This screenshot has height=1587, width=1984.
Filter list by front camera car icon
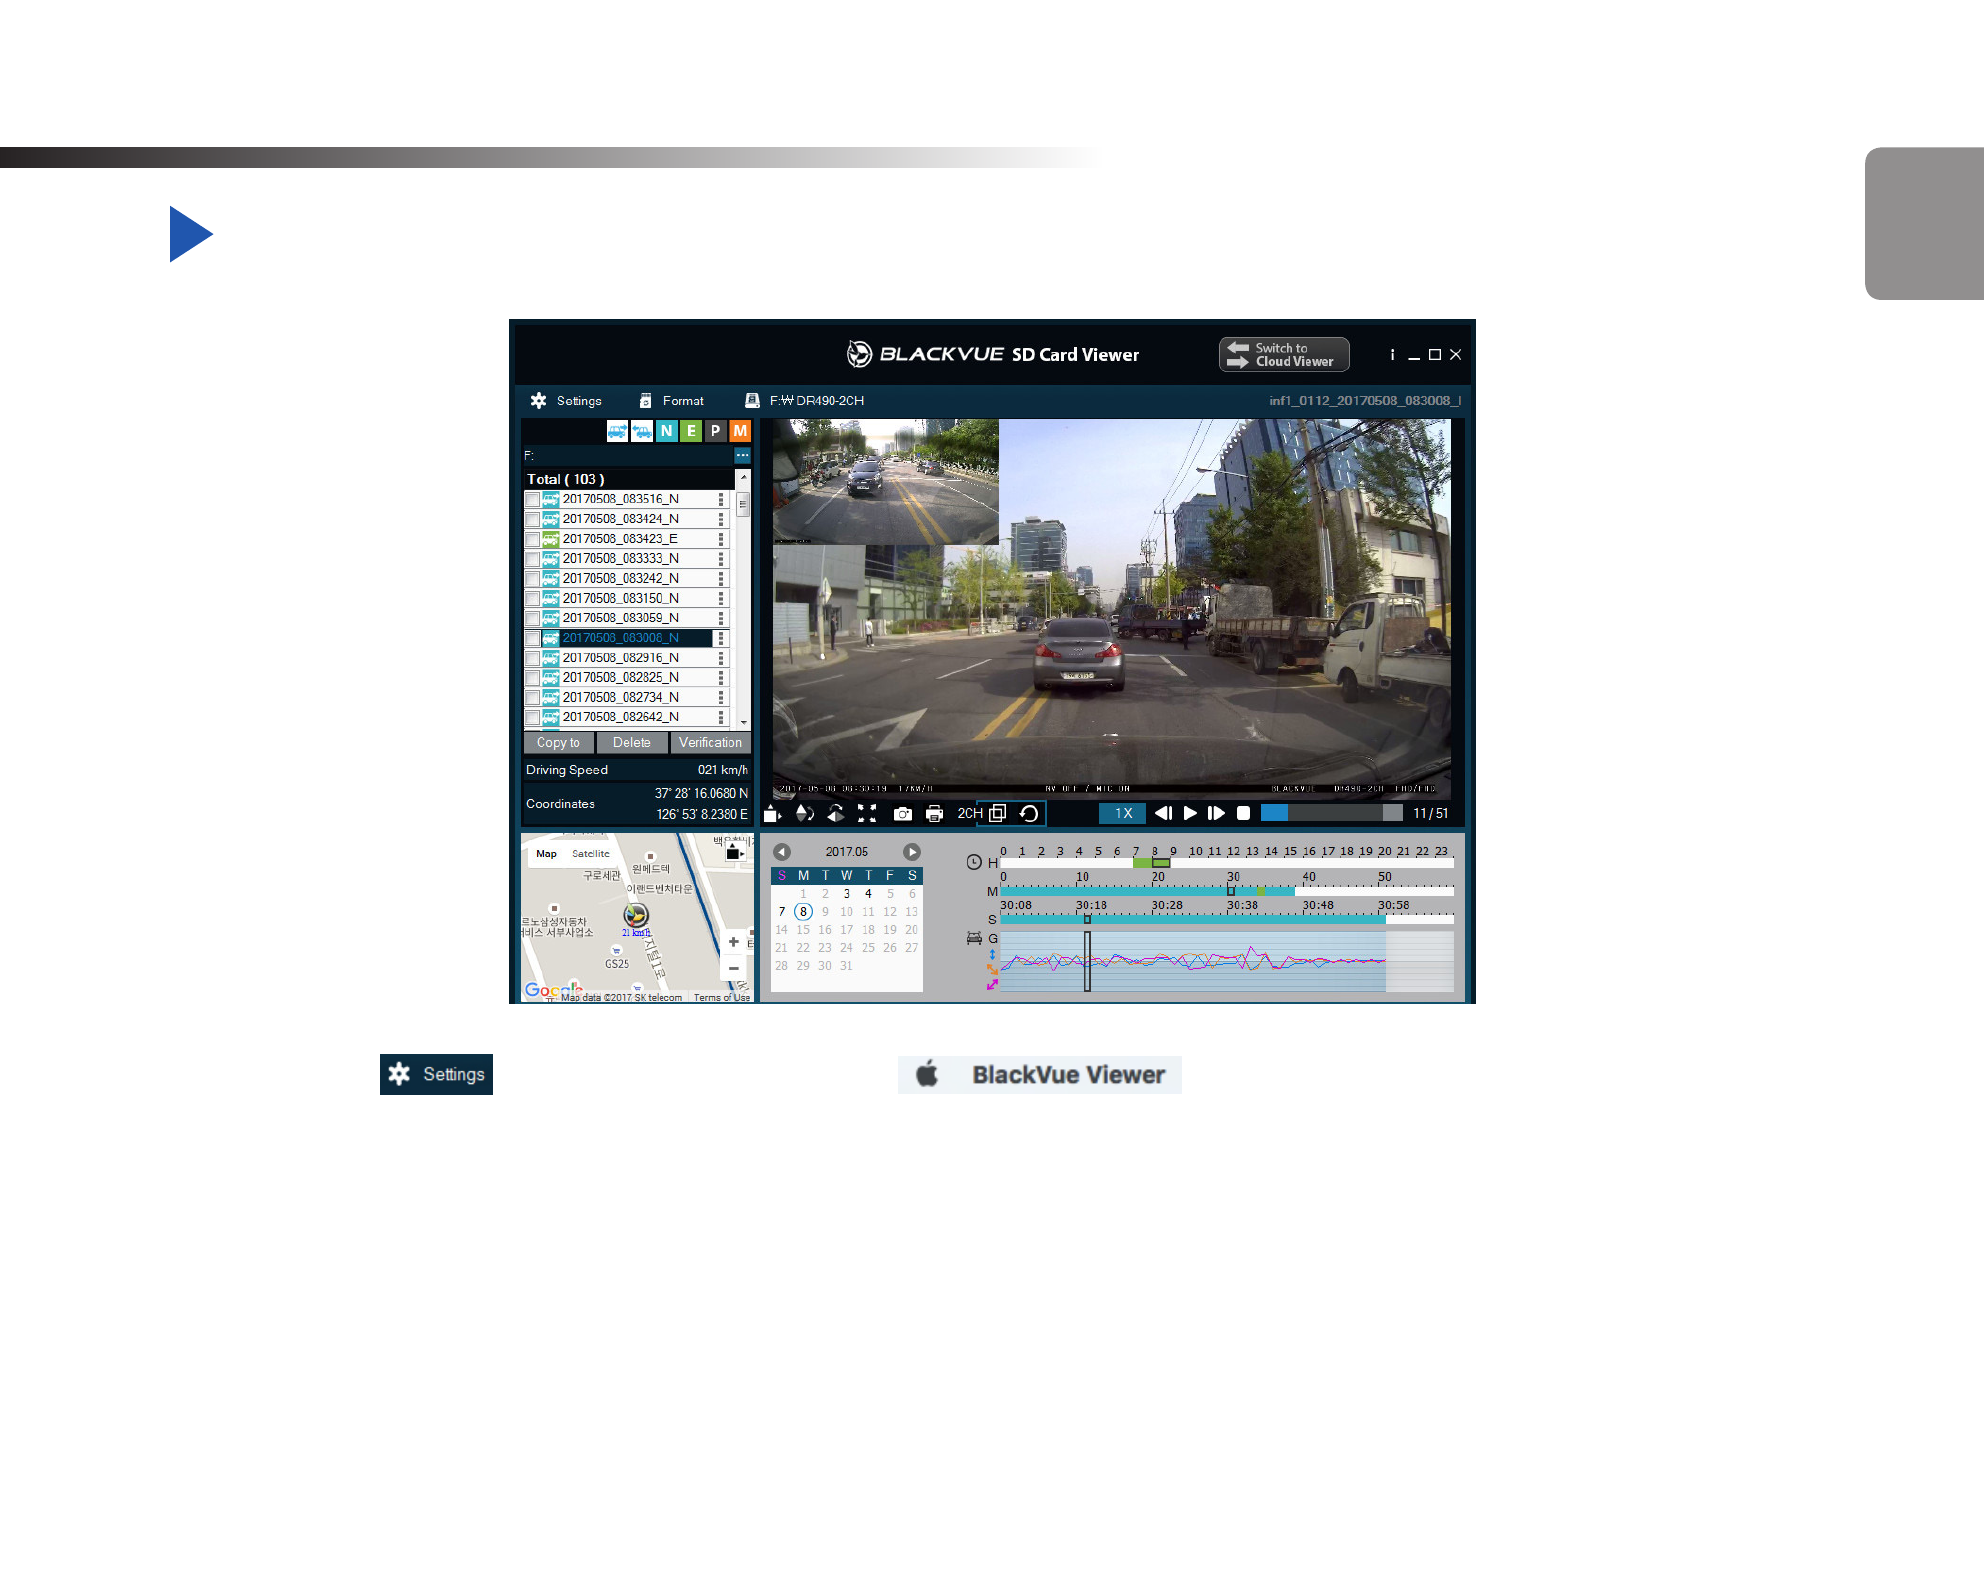coord(617,430)
